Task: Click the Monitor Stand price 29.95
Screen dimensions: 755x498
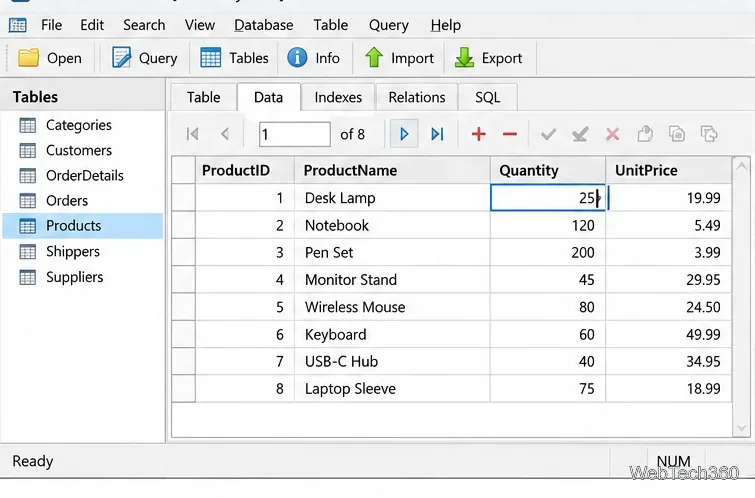Action: [x=668, y=280]
